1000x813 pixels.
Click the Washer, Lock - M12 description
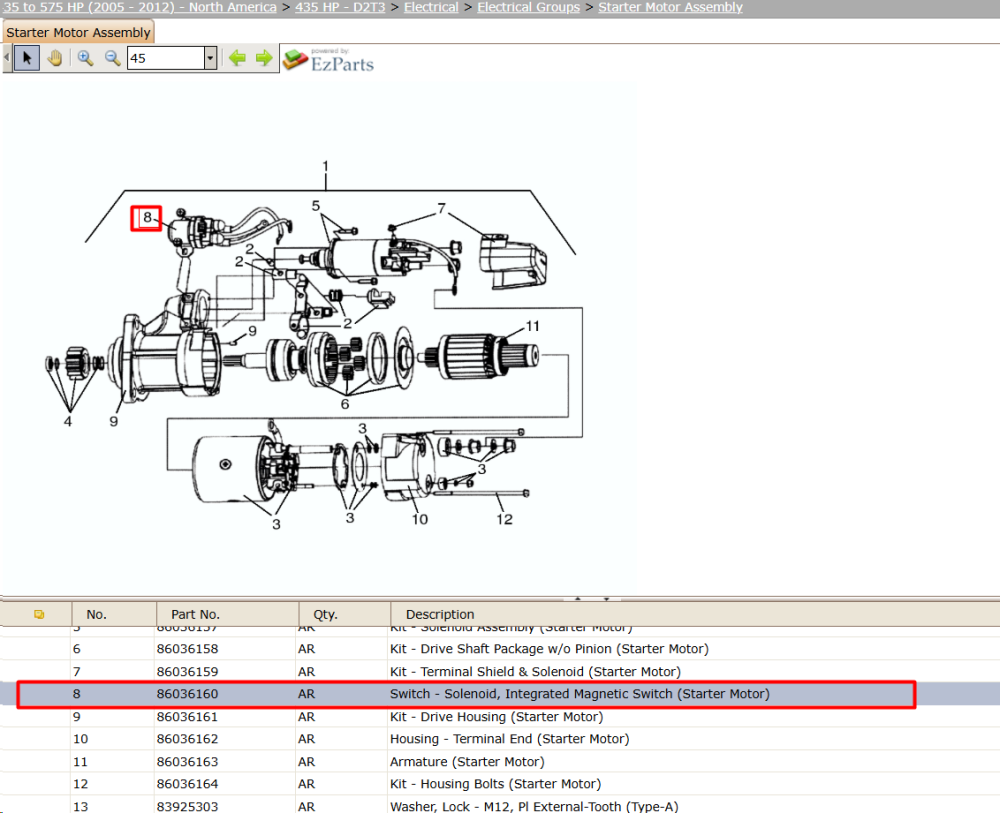(x=534, y=807)
